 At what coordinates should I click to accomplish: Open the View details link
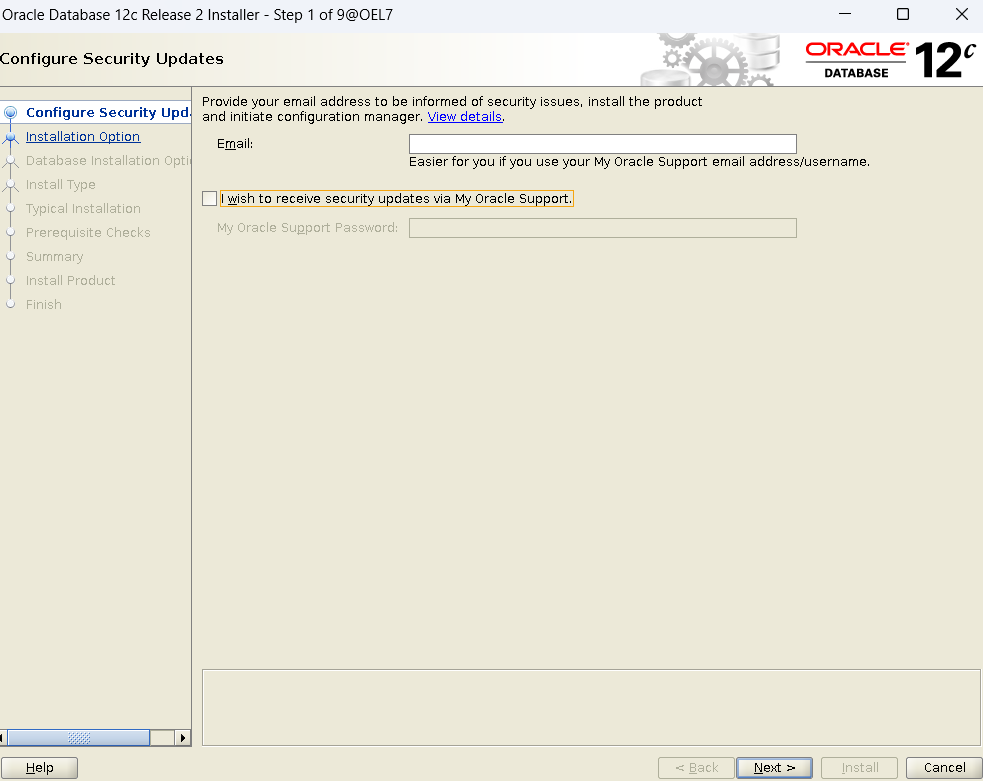(465, 117)
